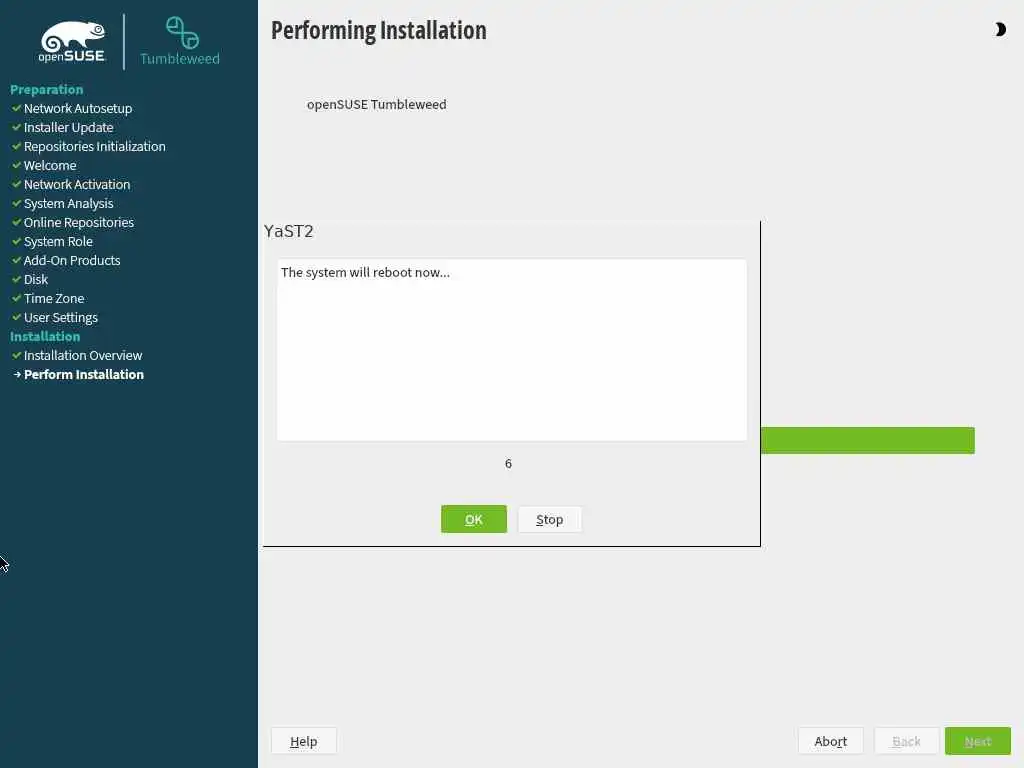
Task: Click checkmark icon beside Installation Overview
Action: coord(16,355)
